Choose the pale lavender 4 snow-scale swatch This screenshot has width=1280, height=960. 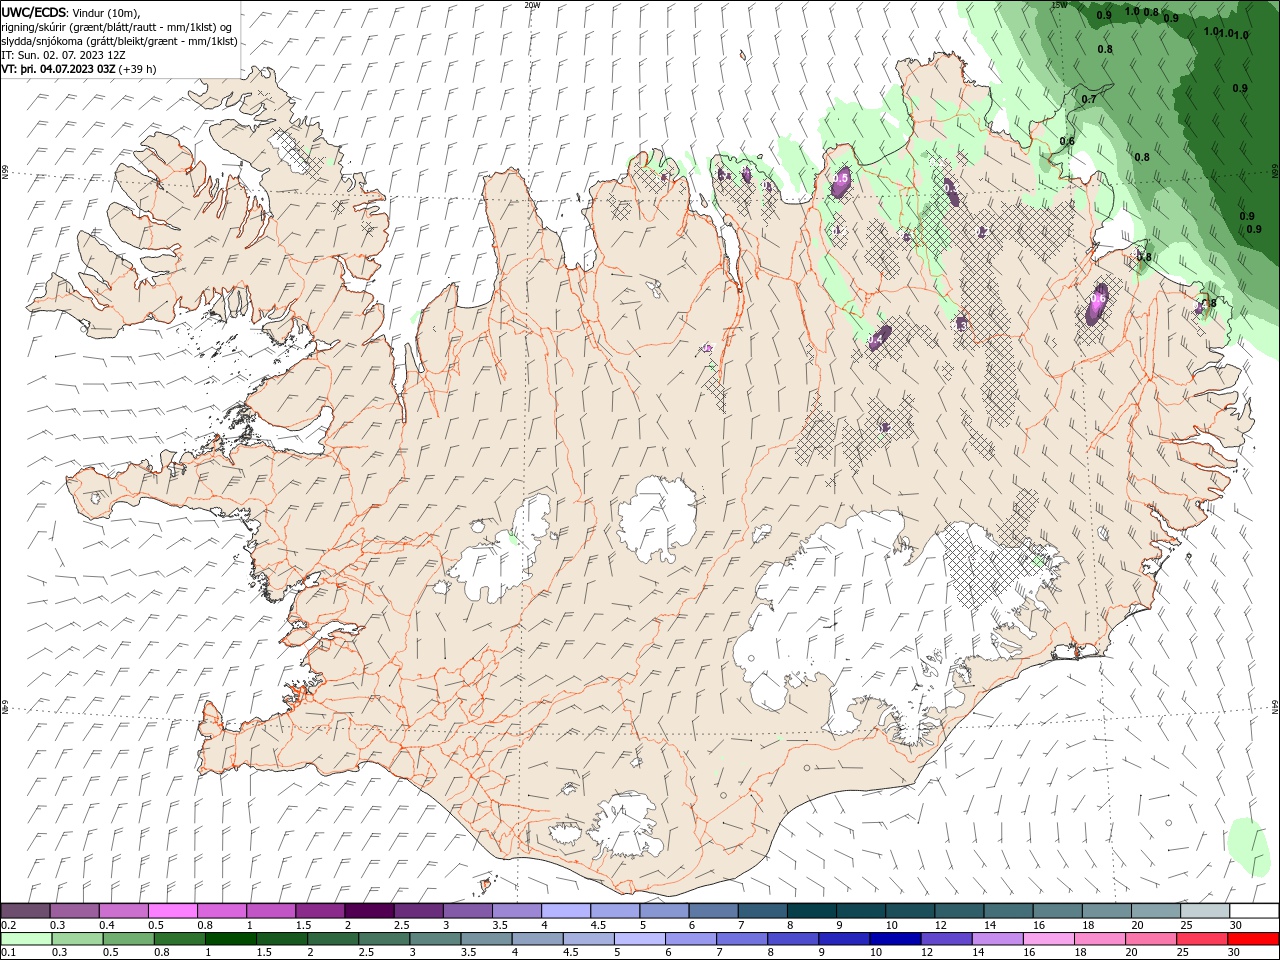pos(566,911)
